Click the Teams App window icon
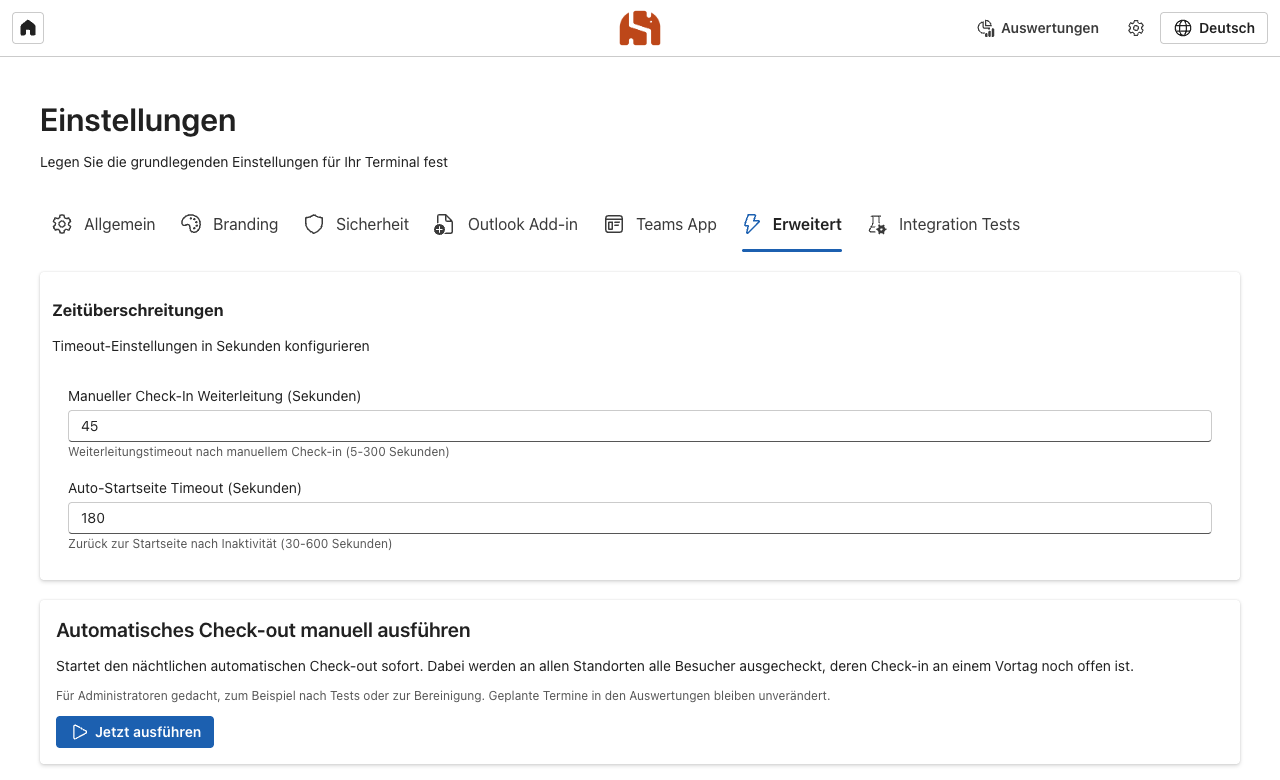Image resolution: width=1280 pixels, height=780 pixels. [614, 224]
